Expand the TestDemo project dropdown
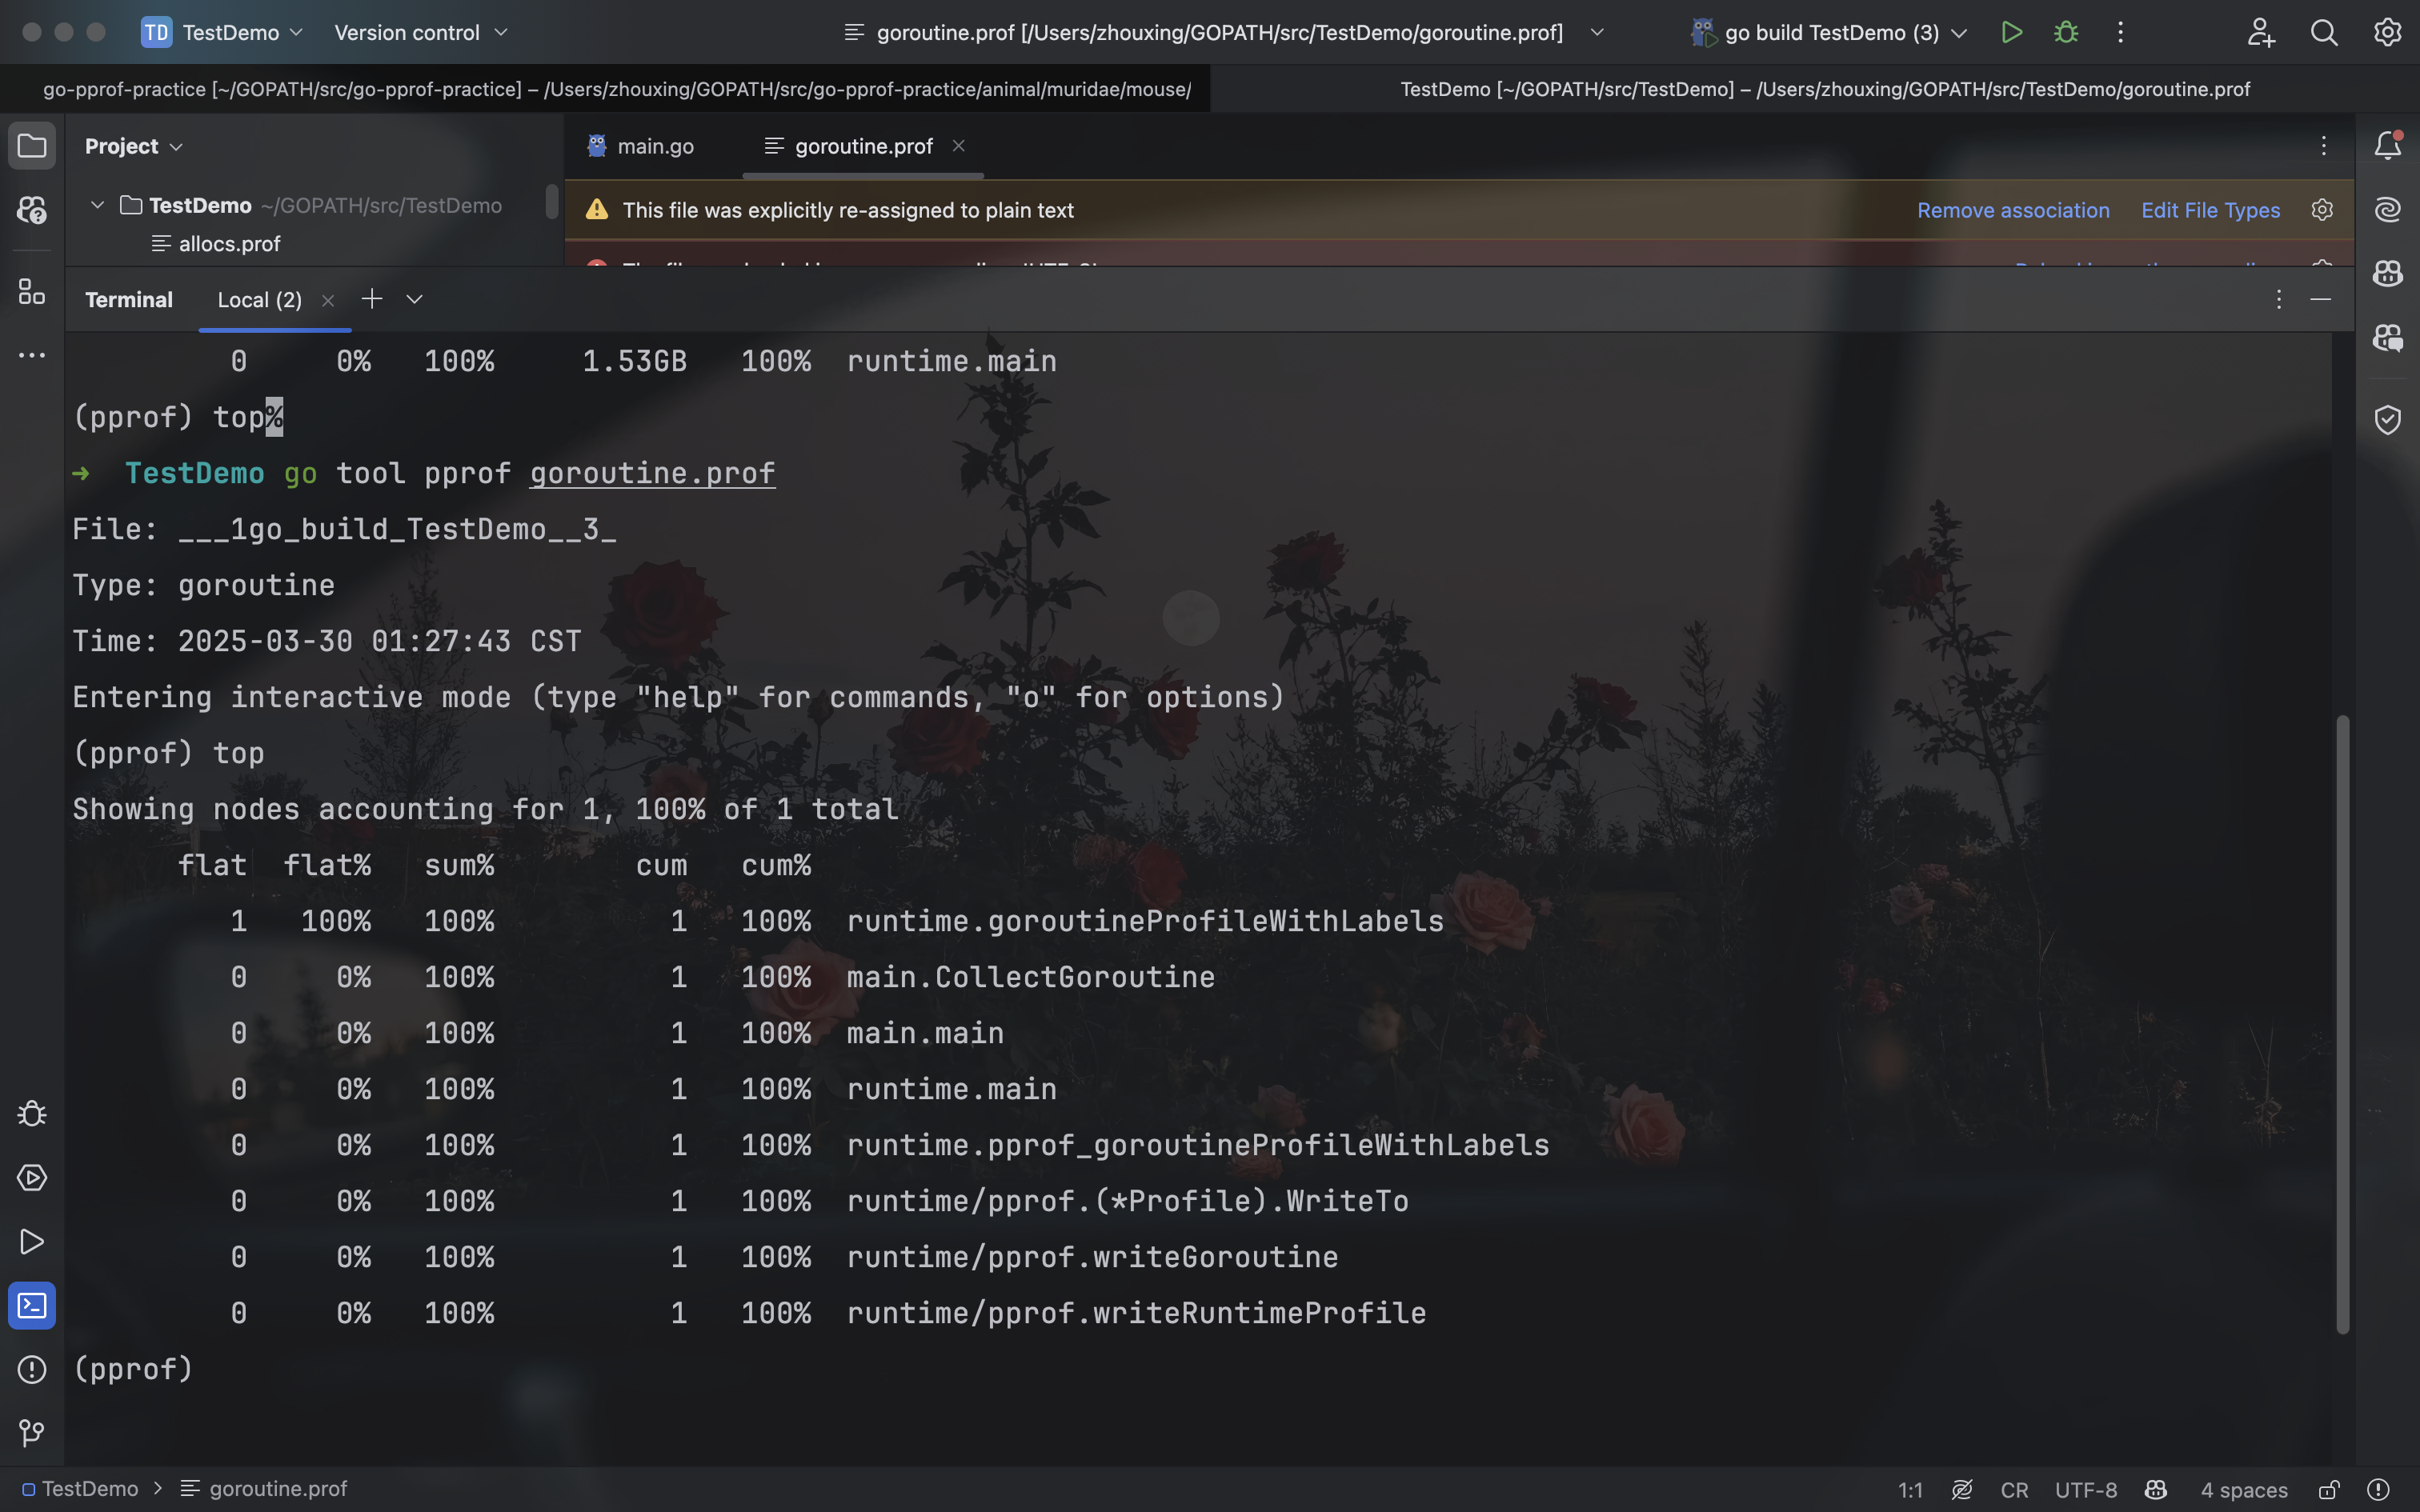Screen dimensions: 2420x1512 pyautogui.click(x=224, y=32)
